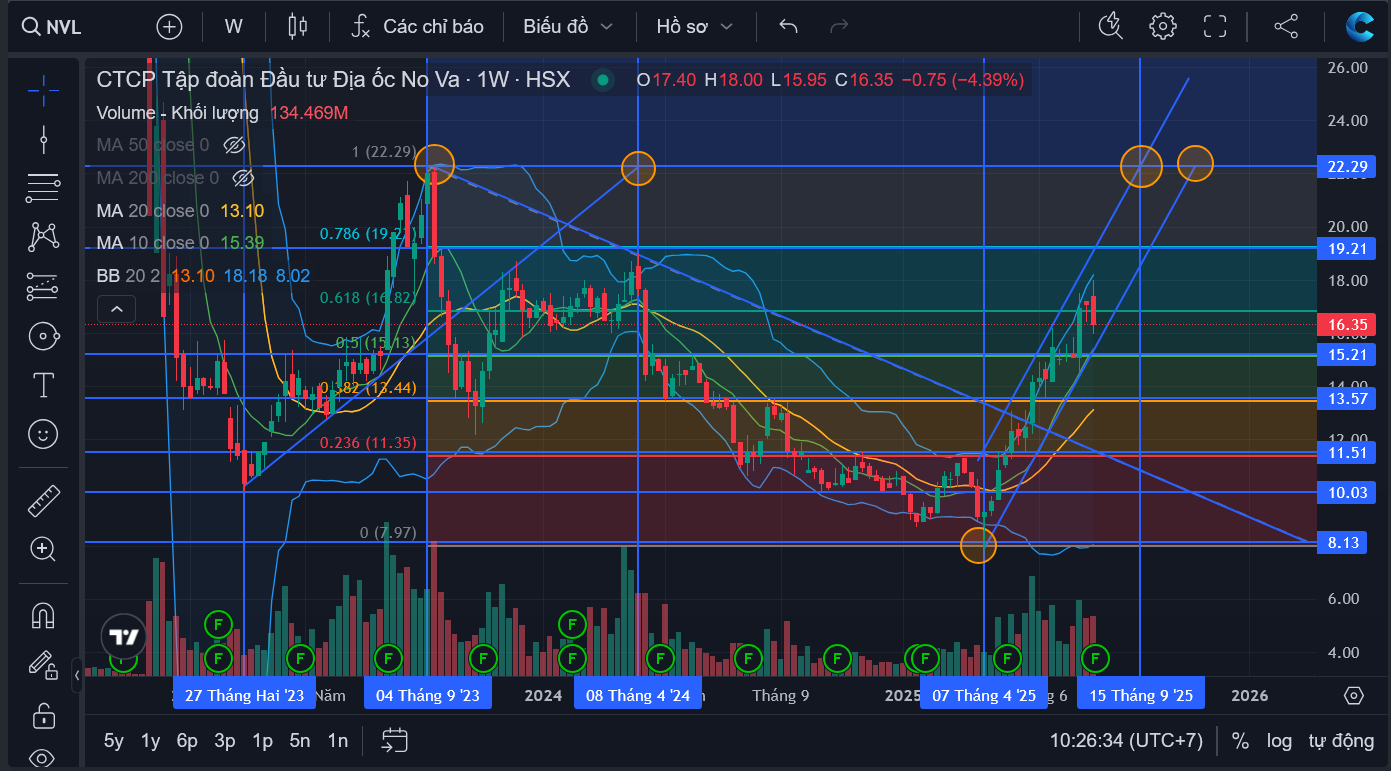
Task: Share the chart with the share icon
Action: tap(1286, 27)
